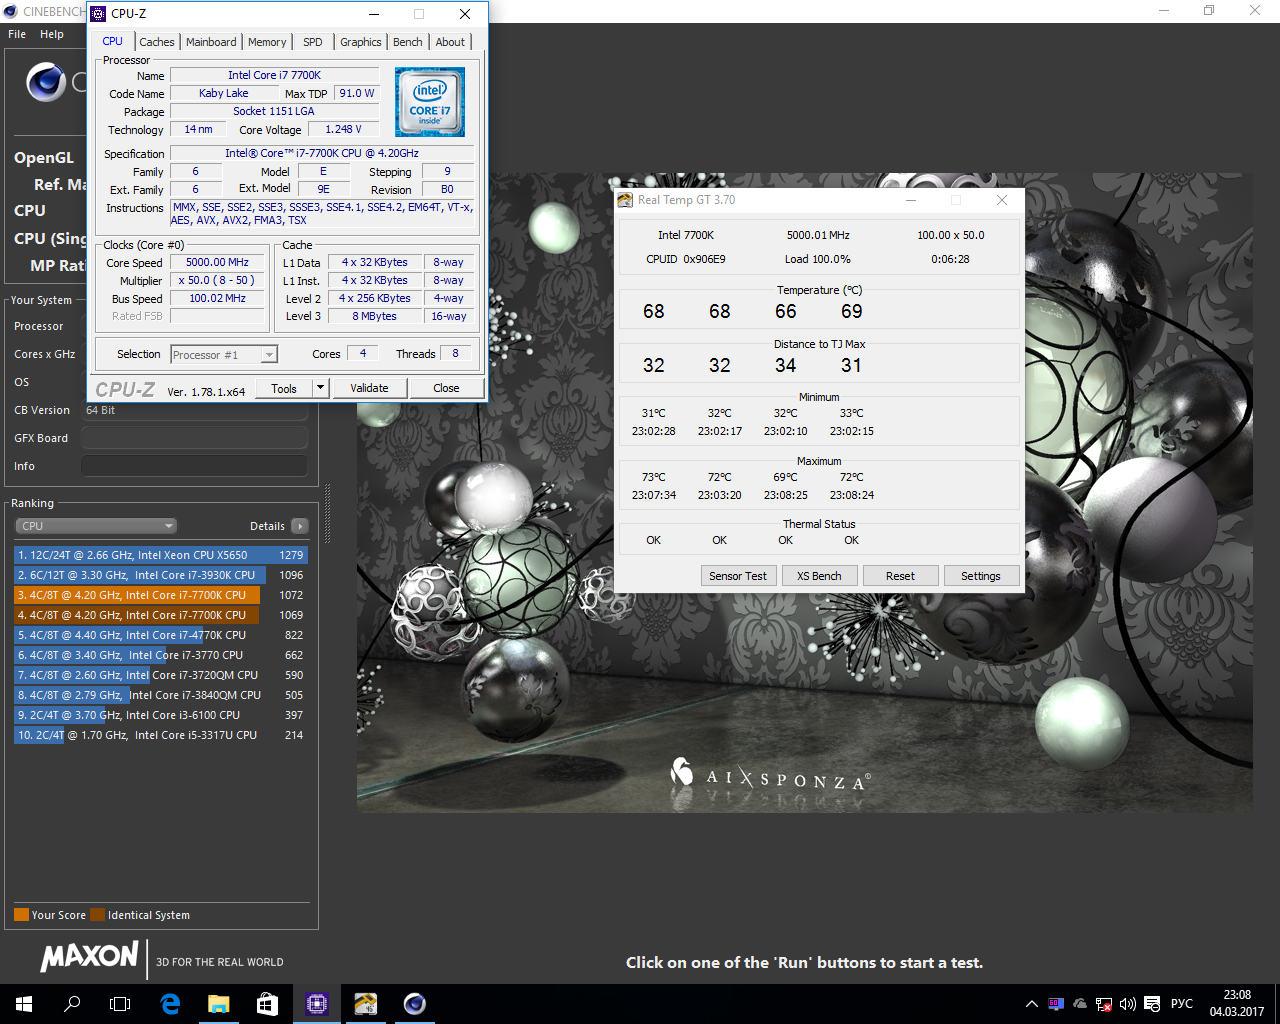Open the Memory tab in CPU-Z
This screenshot has height=1024, width=1280.
tap(267, 42)
